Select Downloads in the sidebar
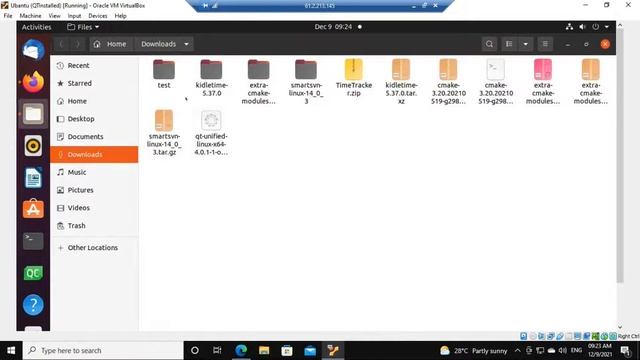 point(94,154)
